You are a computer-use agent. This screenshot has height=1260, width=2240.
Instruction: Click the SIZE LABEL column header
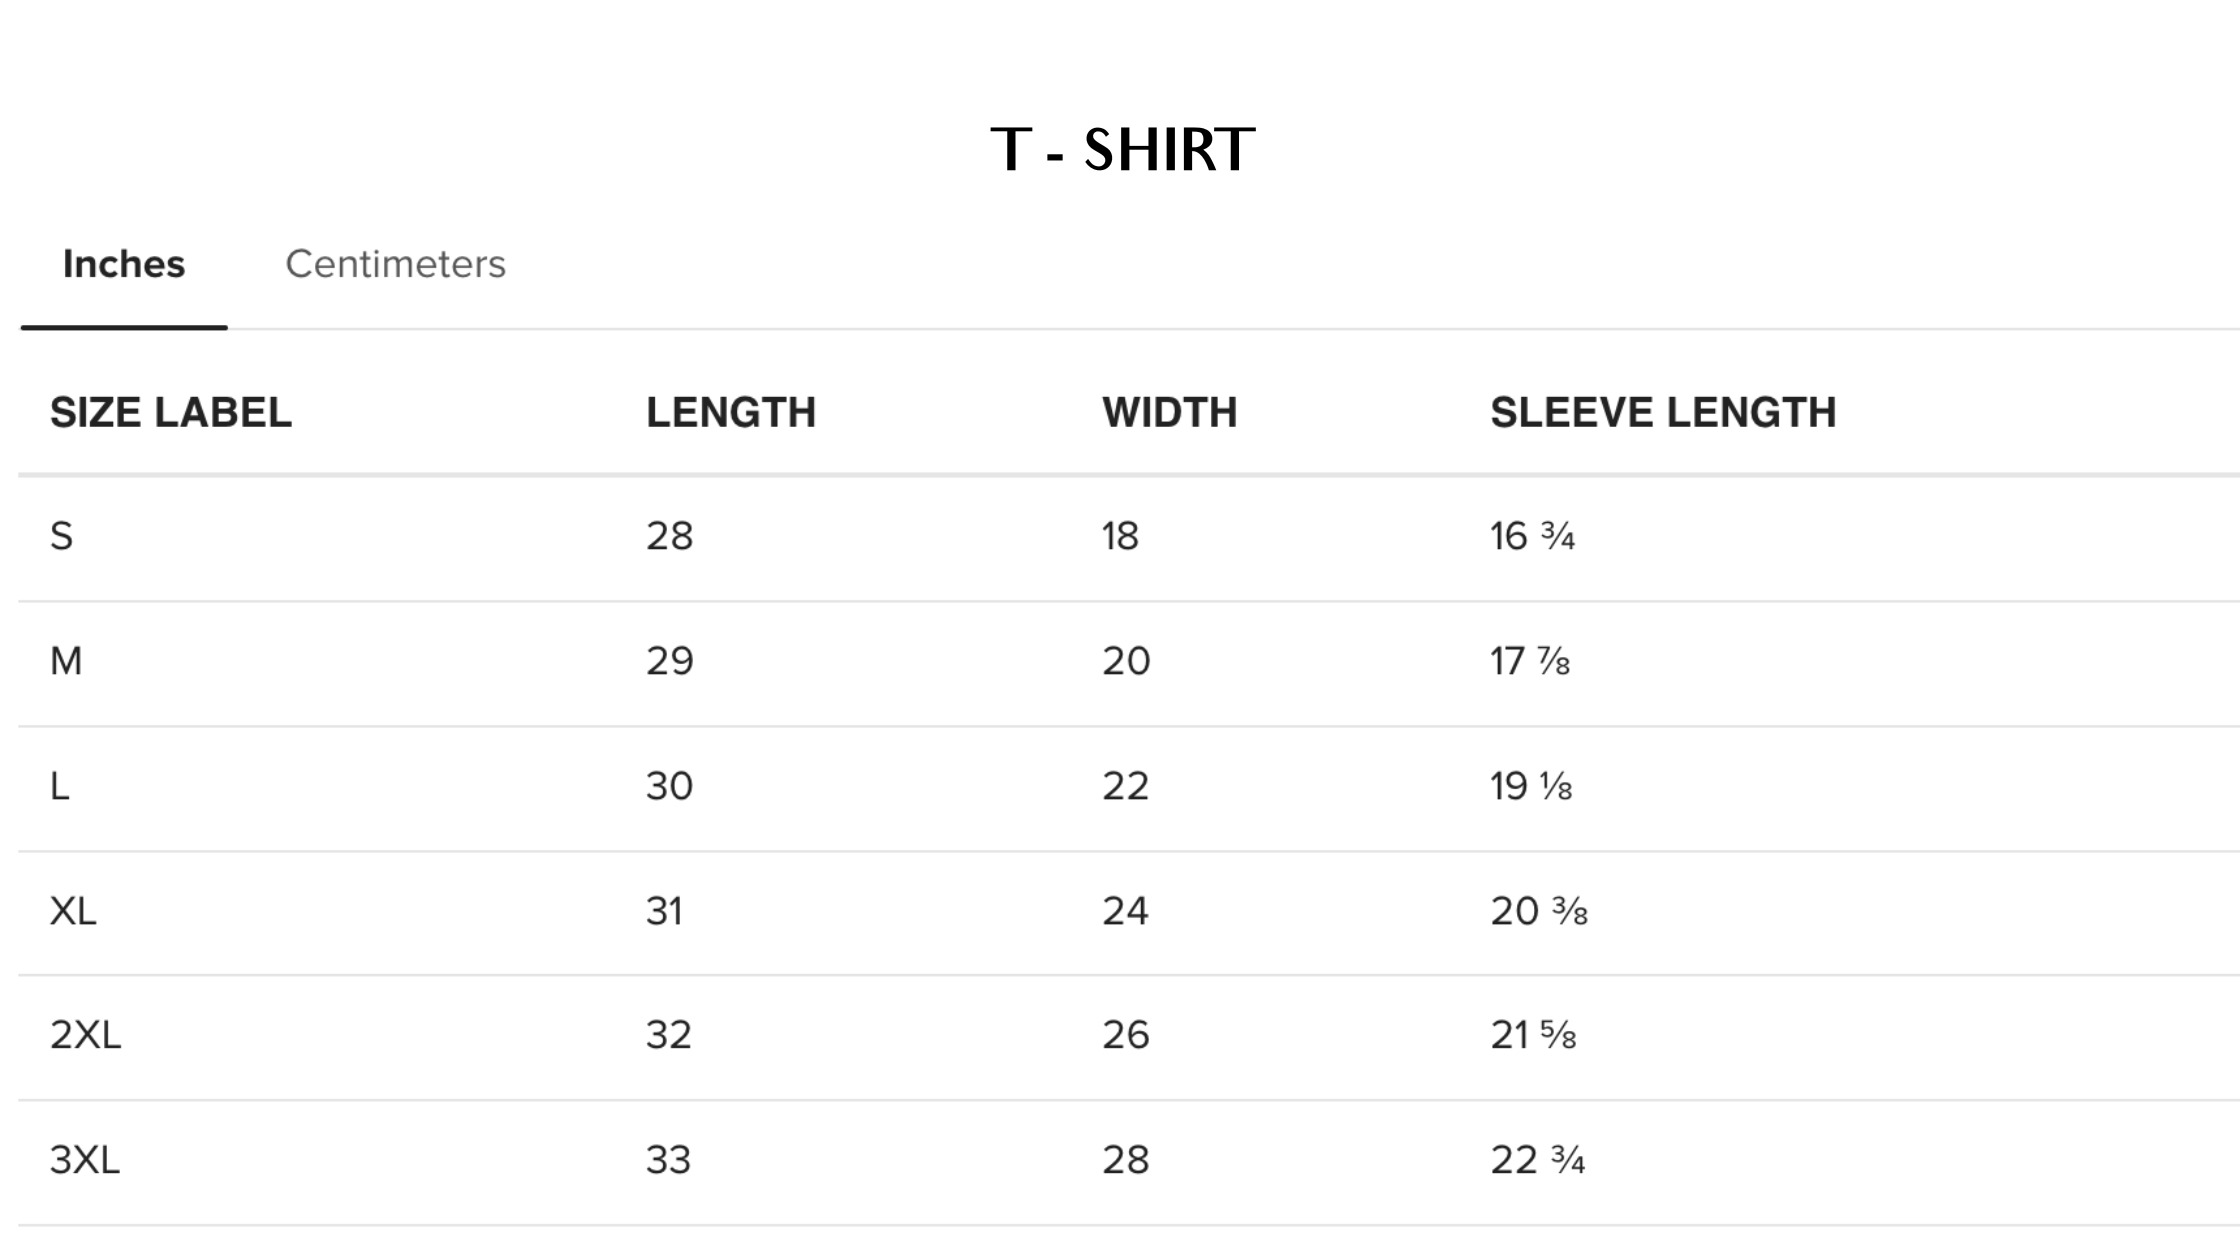[x=171, y=413]
